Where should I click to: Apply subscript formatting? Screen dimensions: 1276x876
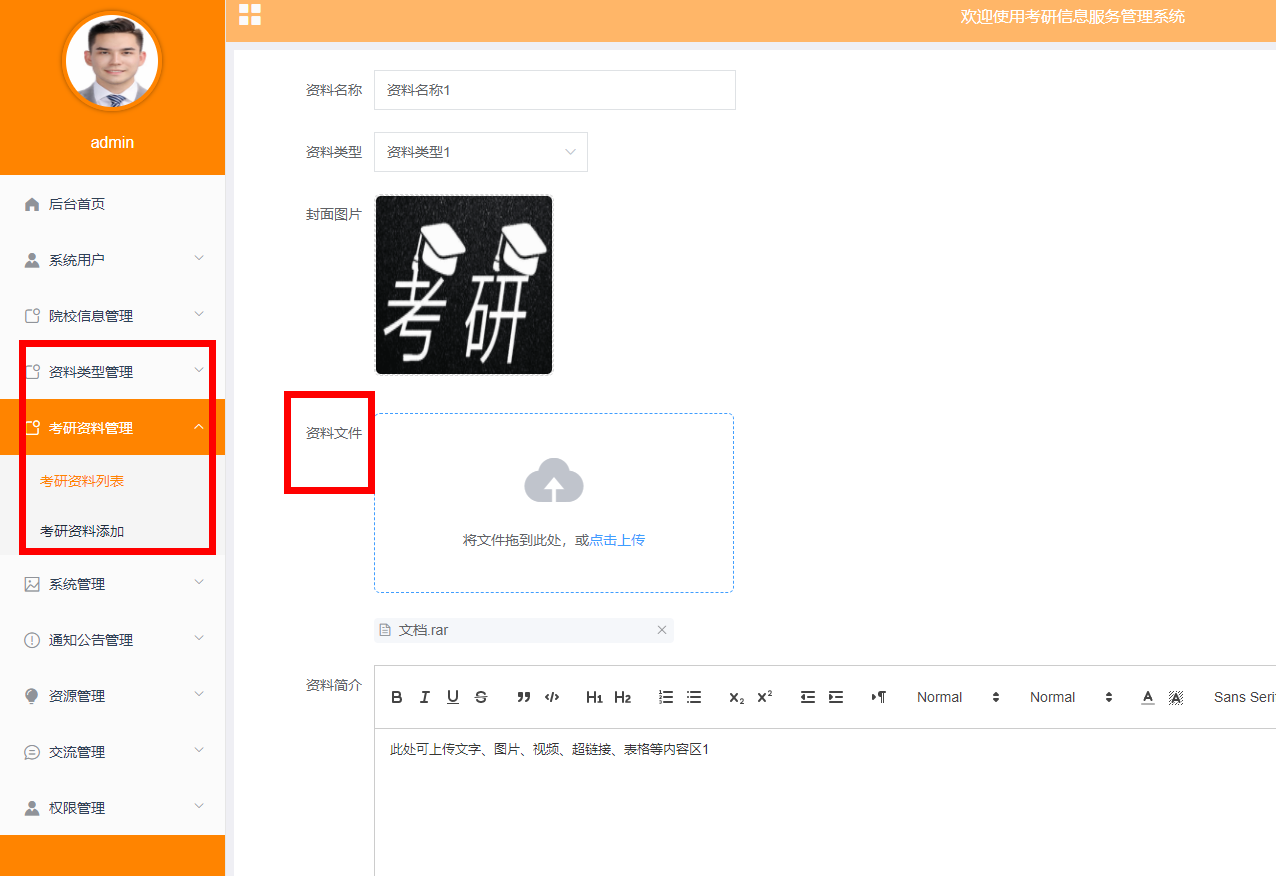(736, 697)
